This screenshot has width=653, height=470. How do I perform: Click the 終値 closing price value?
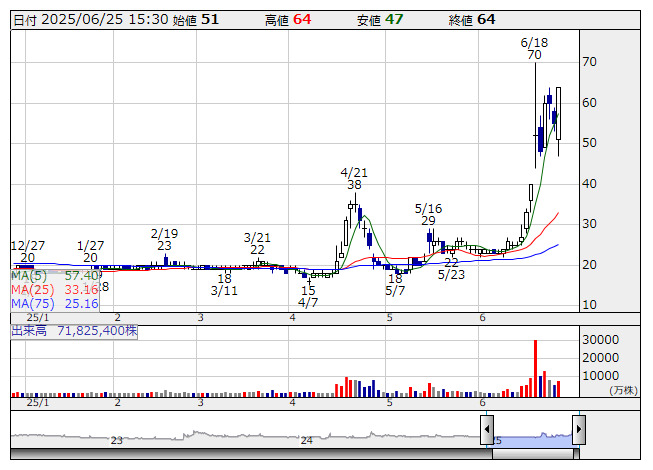click(x=486, y=19)
